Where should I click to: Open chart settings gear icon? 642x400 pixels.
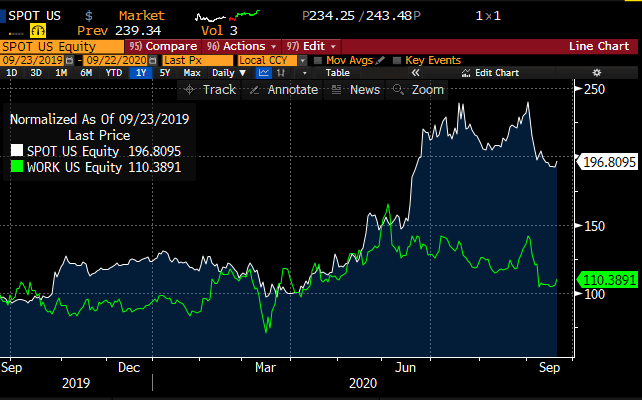(597, 73)
